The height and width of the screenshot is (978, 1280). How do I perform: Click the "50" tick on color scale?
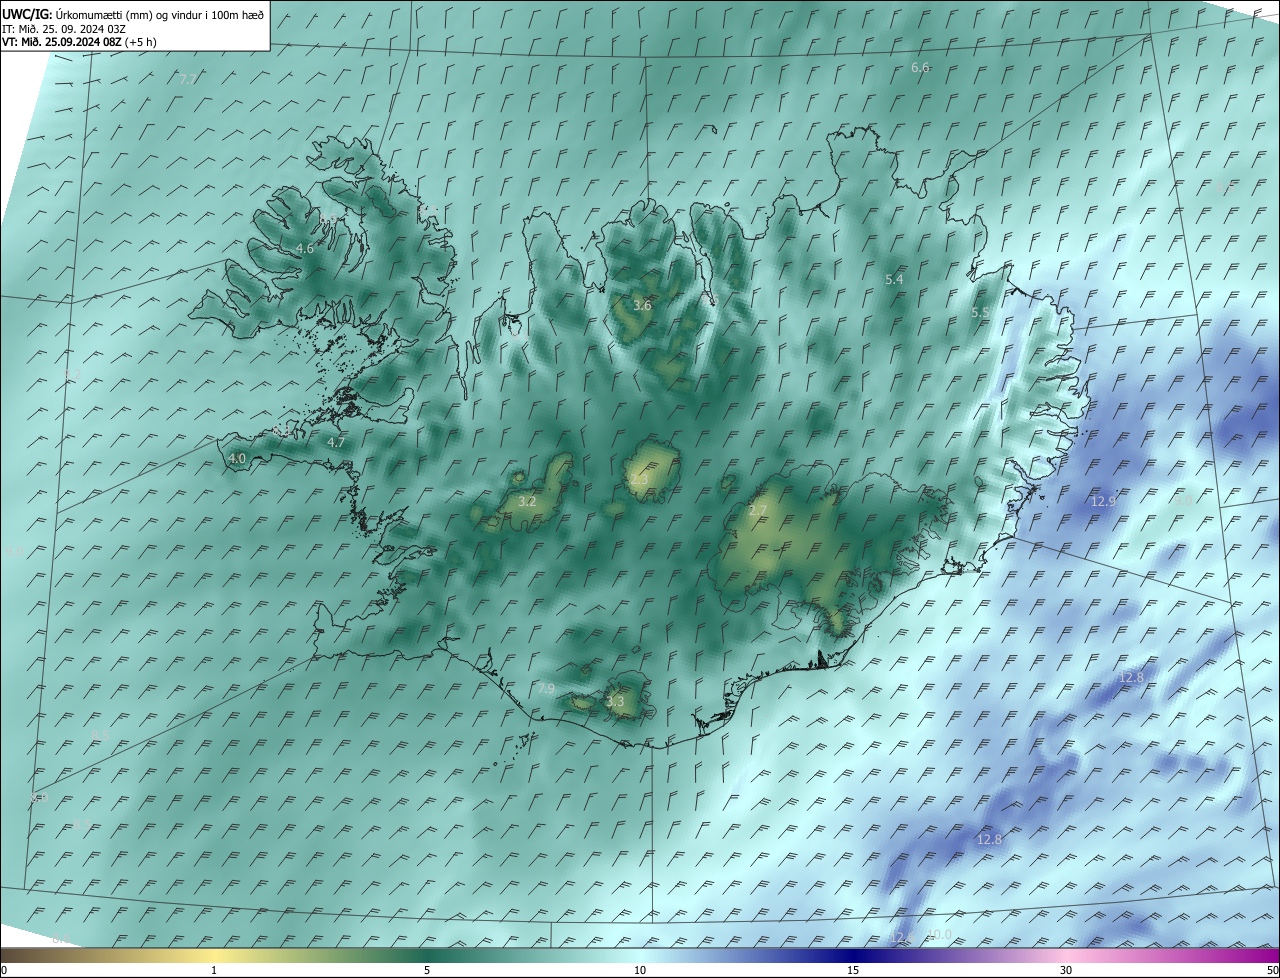tap(1272, 970)
